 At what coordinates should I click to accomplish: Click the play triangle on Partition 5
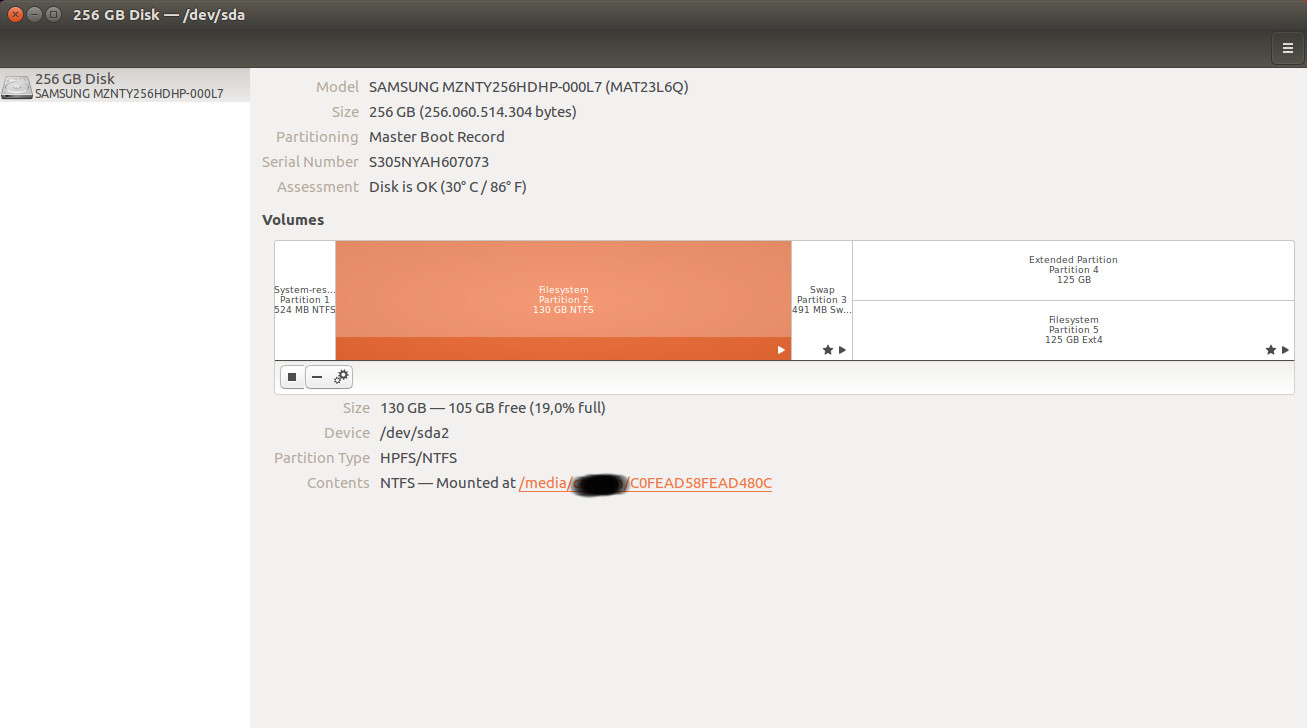pyautogui.click(x=1285, y=350)
